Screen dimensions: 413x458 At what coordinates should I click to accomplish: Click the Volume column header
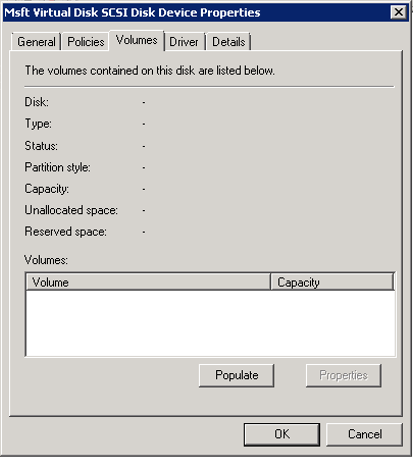click(148, 282)
